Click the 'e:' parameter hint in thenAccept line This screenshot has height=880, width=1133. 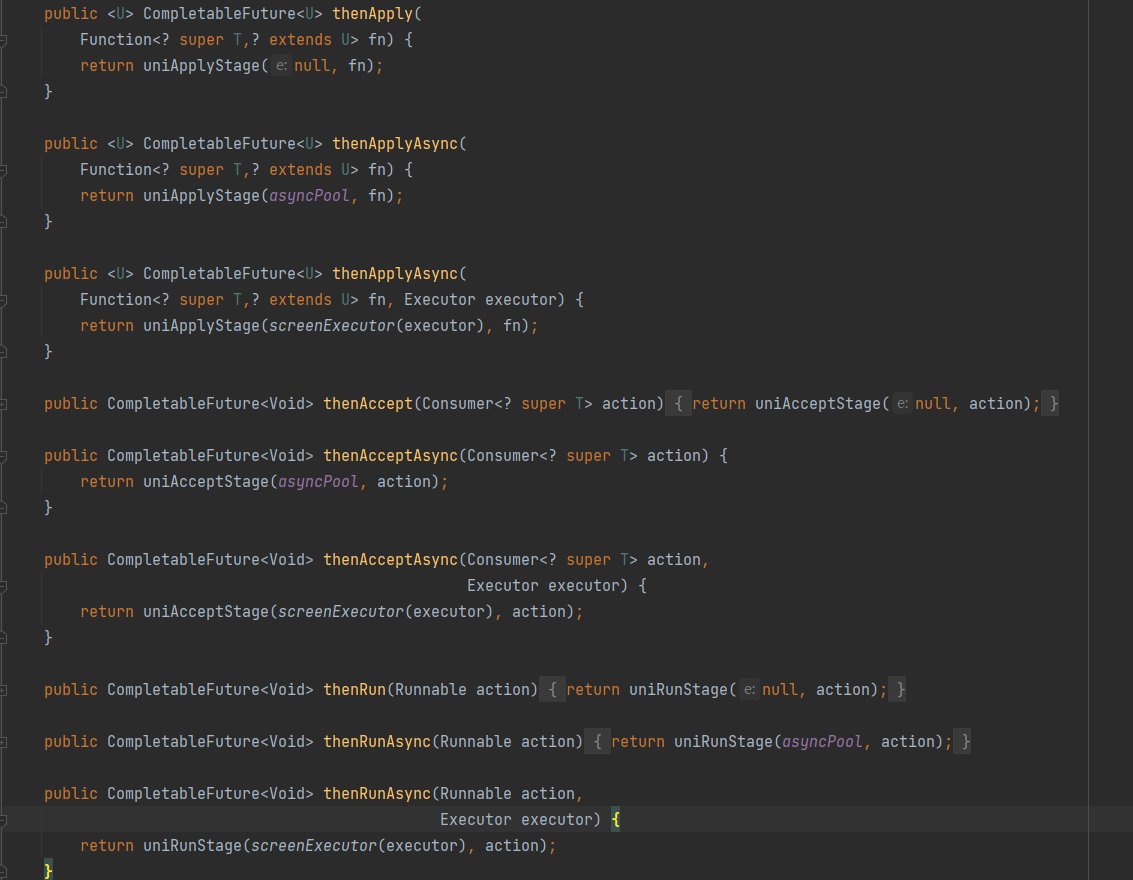[902, 404]
